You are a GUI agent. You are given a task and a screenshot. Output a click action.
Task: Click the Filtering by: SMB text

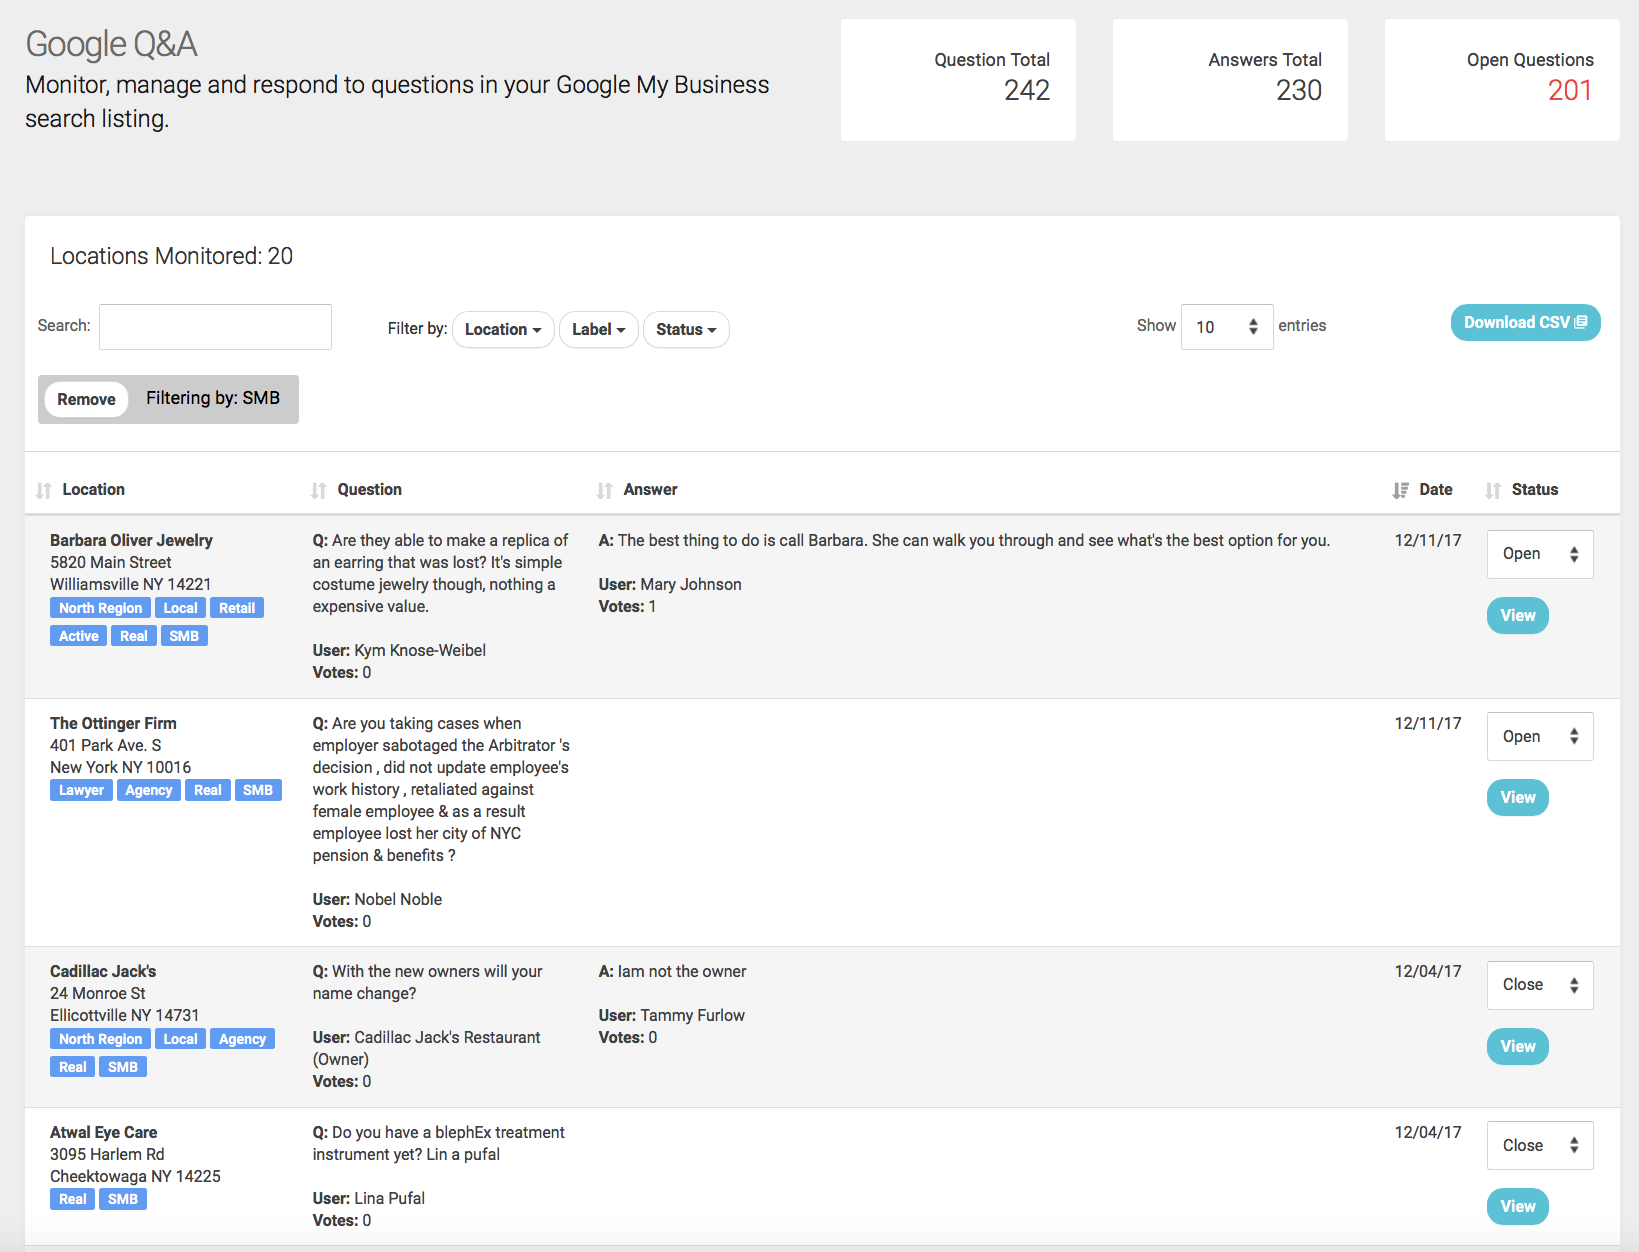pos(213,398)
